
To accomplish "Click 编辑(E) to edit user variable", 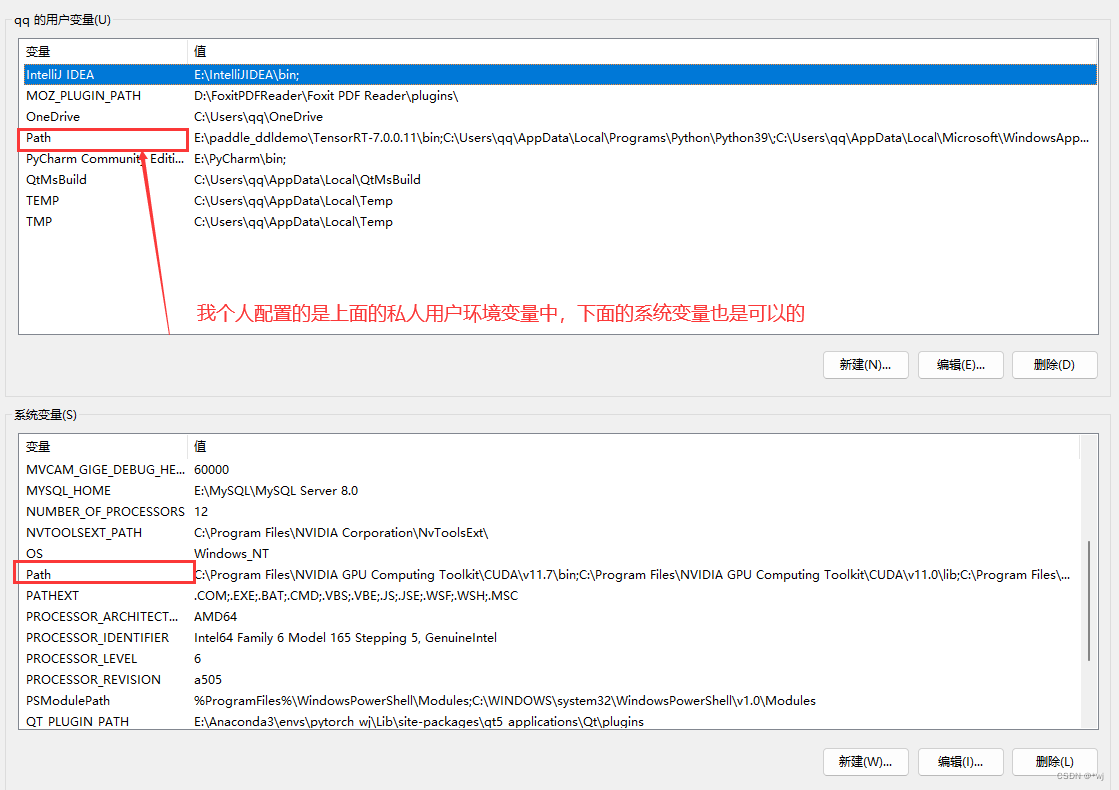I will coord(959,364).
